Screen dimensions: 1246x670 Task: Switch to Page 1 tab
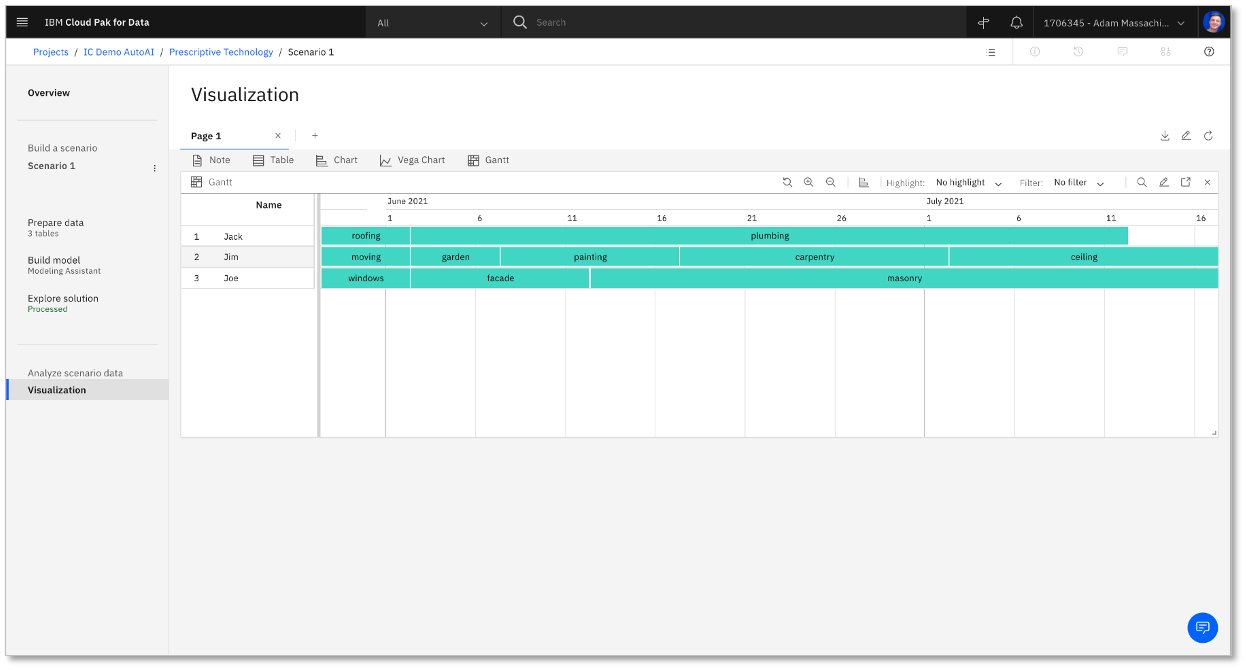click(206, 136)
